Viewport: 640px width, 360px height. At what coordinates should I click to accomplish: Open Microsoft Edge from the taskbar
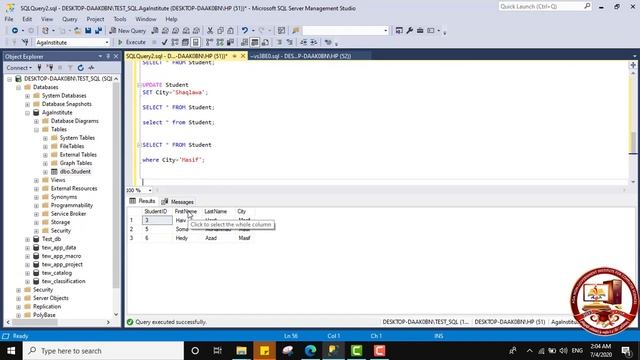[310, 351]
